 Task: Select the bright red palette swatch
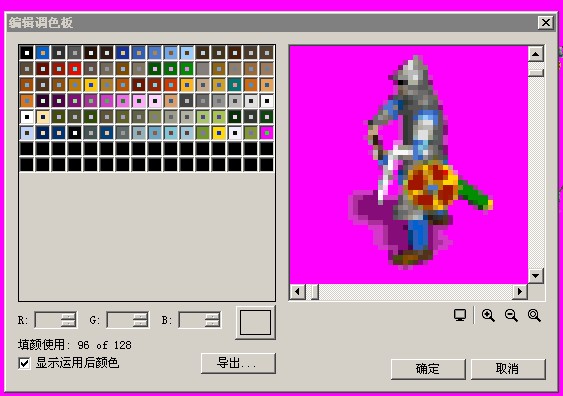point(75,69)
